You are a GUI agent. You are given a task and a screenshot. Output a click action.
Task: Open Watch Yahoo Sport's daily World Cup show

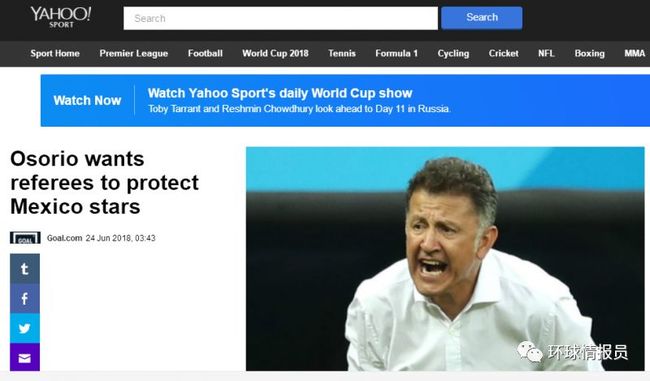click(x=280, y=93)
